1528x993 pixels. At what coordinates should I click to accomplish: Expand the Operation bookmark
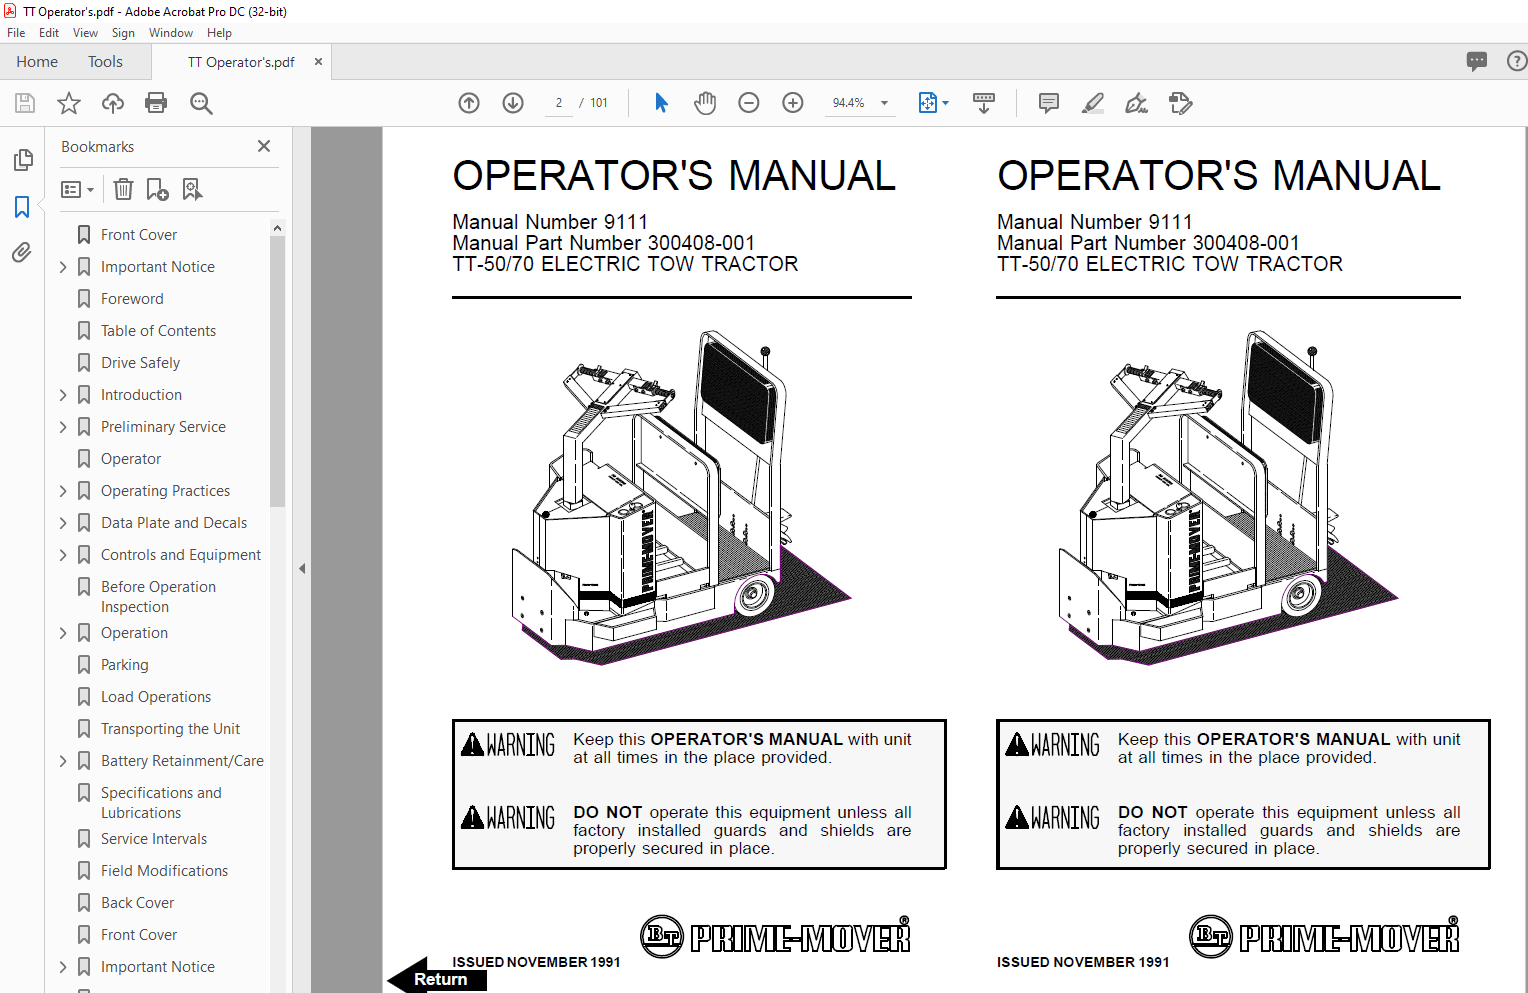[x=63, y=633]
